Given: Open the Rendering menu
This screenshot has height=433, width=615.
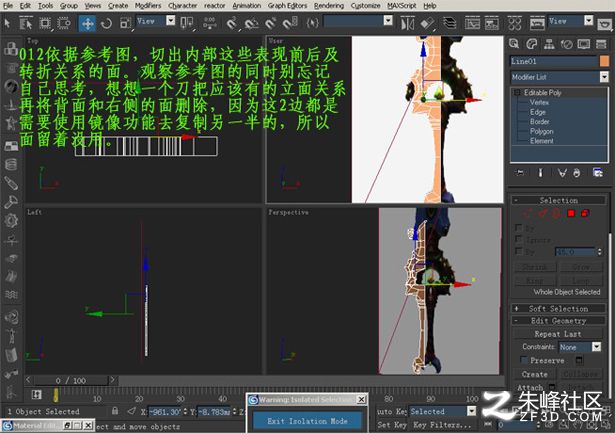Looking at the screenshot, I should point(329,6).
